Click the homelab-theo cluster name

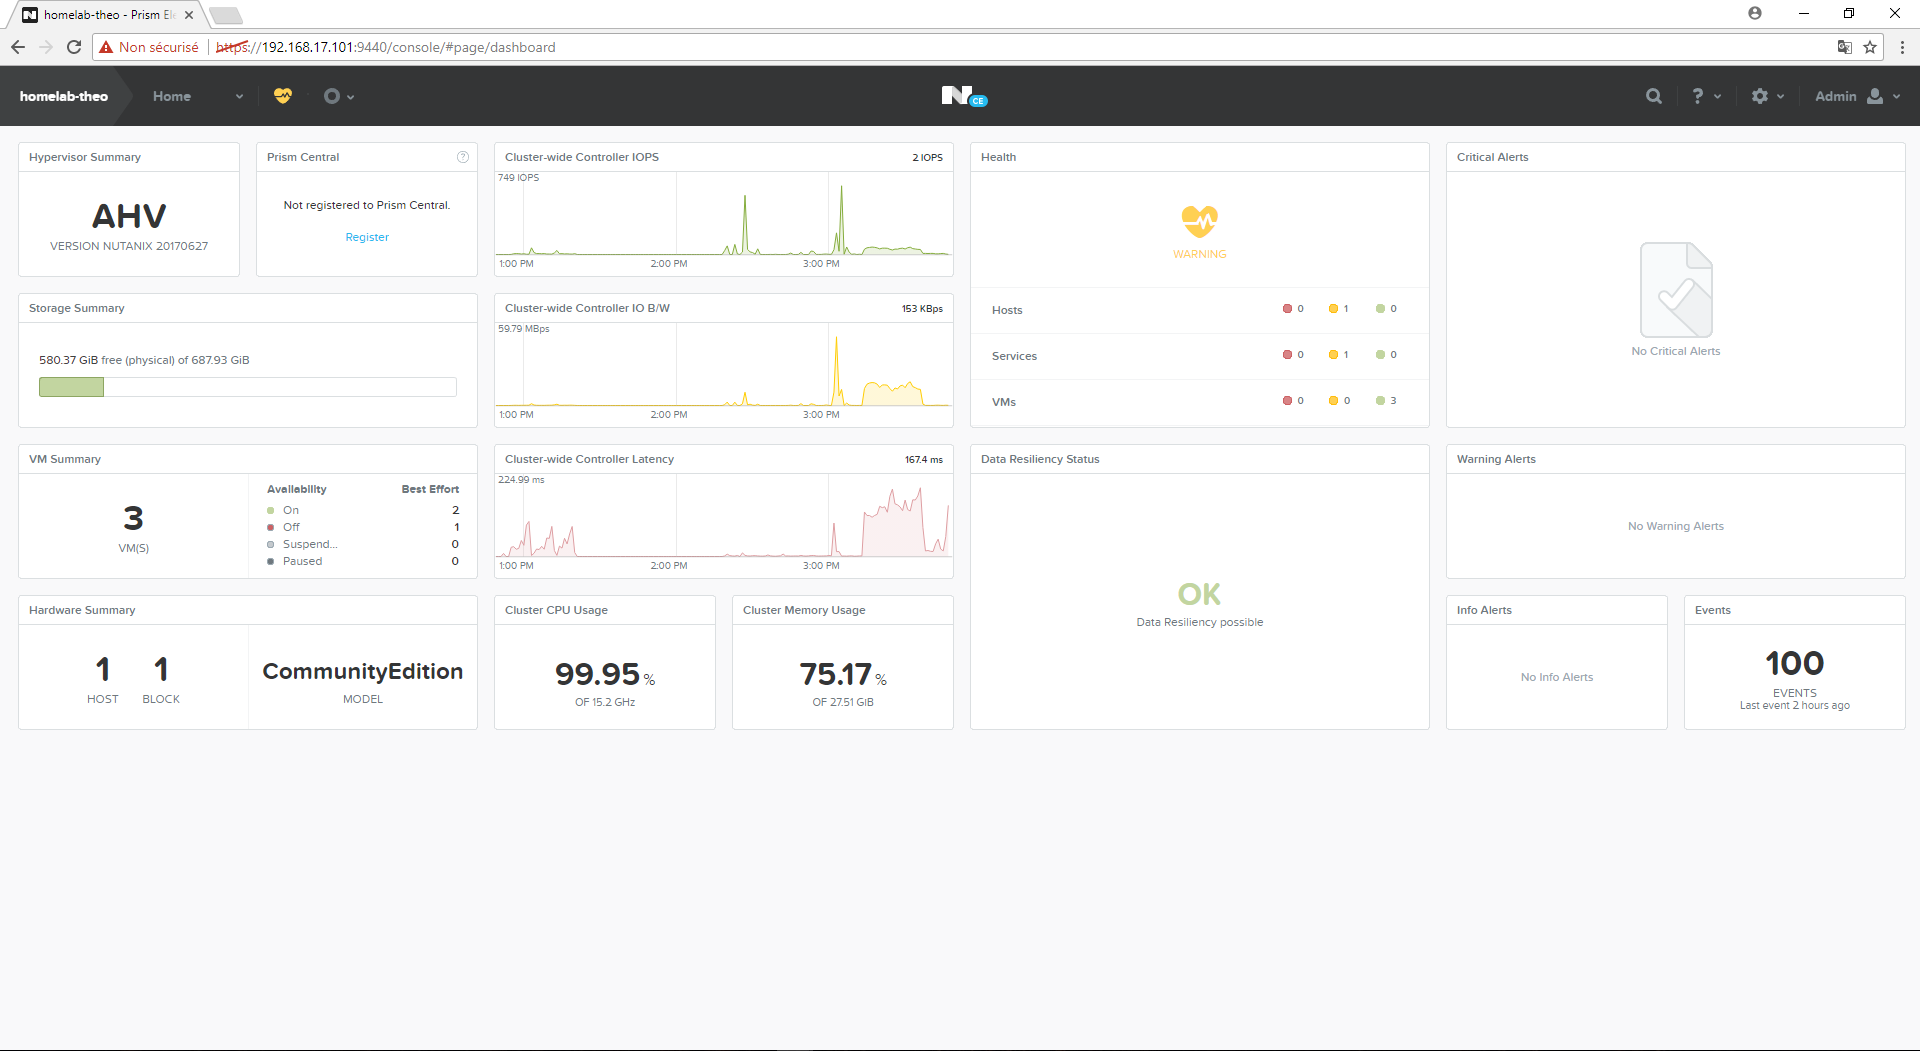point(64,96)
